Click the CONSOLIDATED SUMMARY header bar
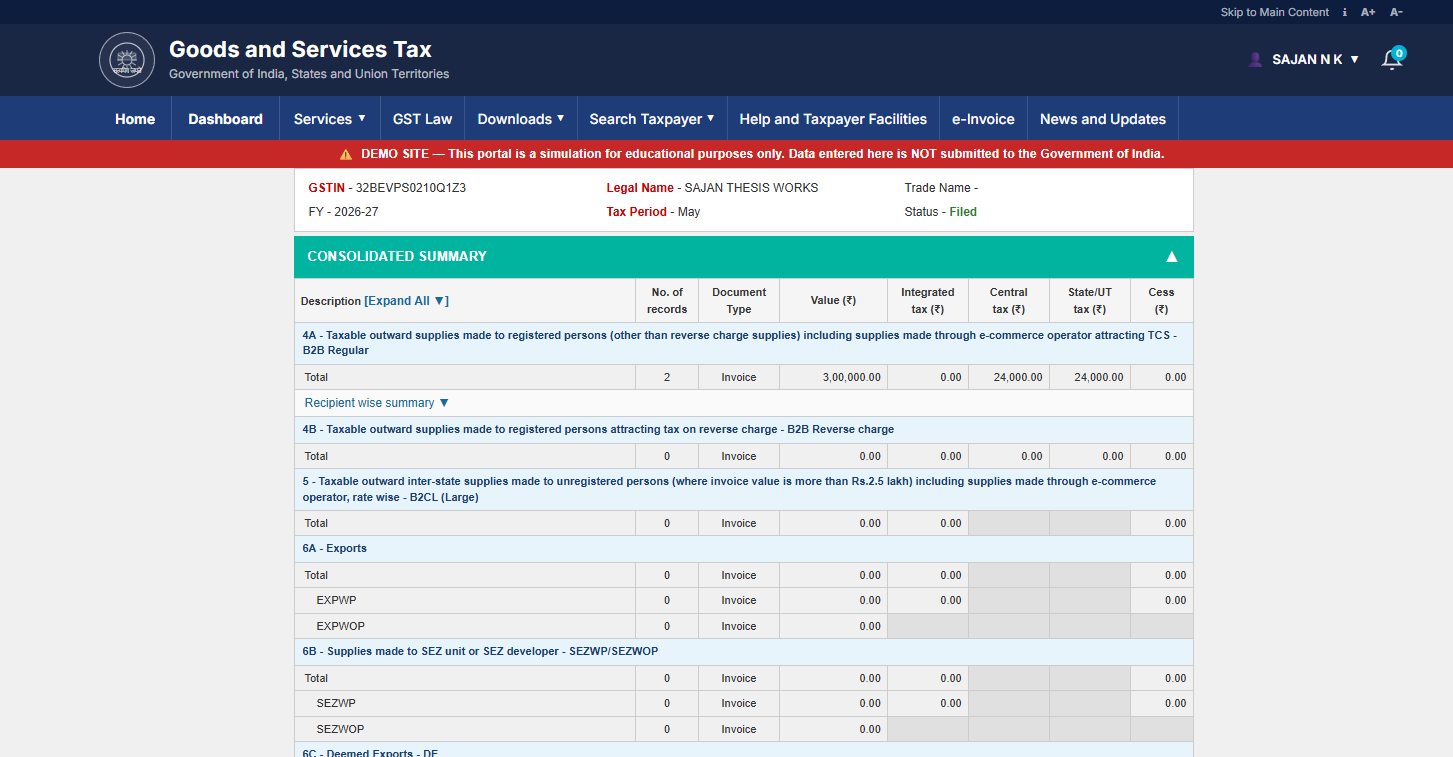This screenshot has width=1453, height=757. tap(744, 257)
